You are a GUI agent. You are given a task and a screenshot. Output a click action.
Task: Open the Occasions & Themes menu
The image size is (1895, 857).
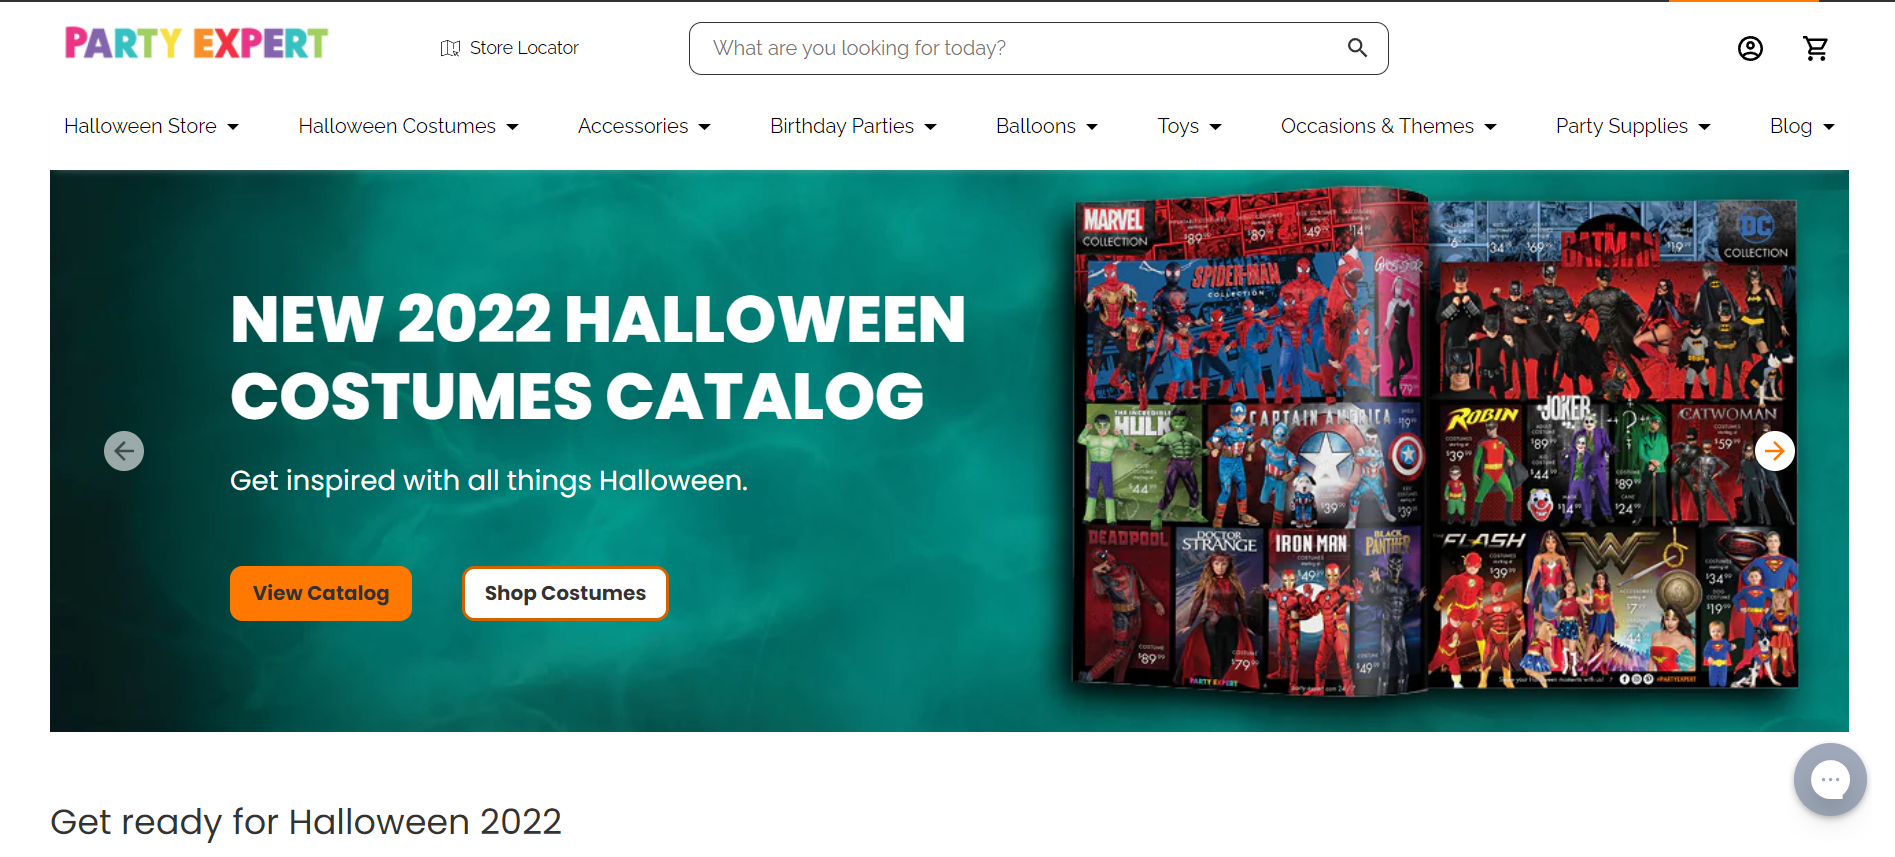[1388, 126]
